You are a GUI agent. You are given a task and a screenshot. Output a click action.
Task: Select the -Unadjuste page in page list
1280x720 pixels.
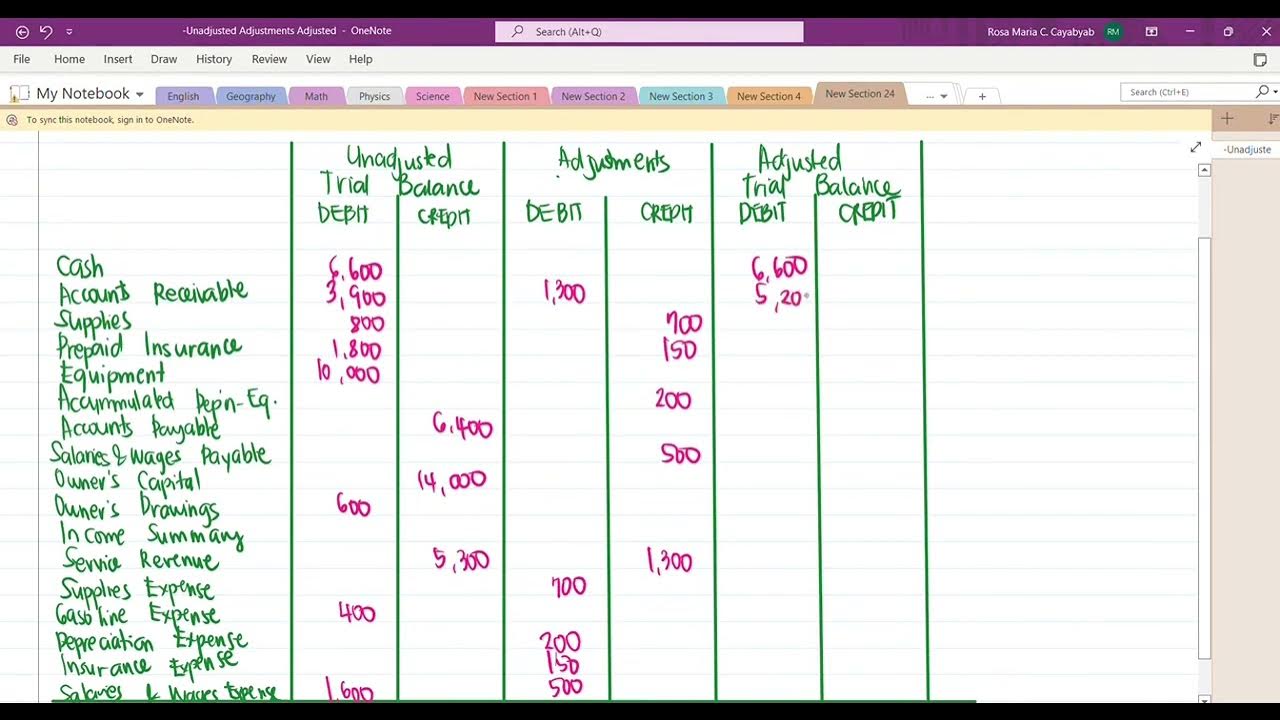[1247, 149]
